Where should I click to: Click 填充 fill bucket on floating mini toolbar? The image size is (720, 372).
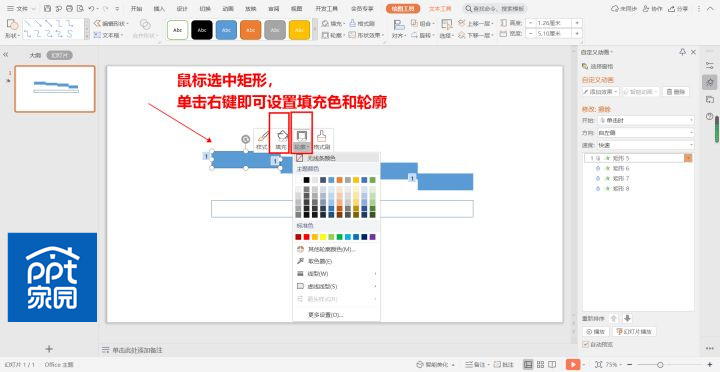click(281, 141)
